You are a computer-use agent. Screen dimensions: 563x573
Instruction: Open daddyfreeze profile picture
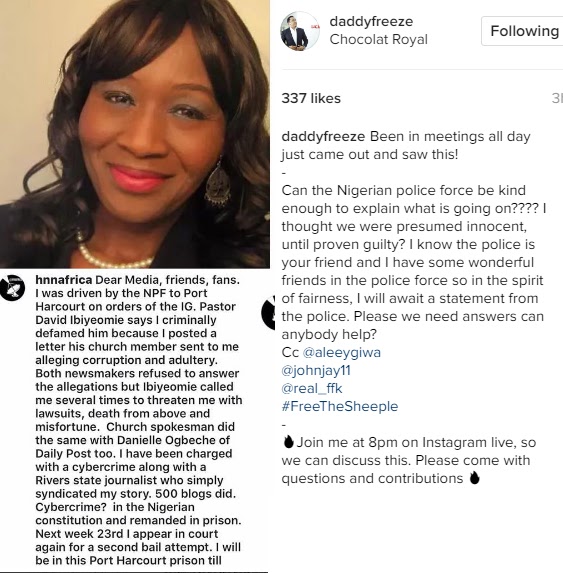click(300, 31)
